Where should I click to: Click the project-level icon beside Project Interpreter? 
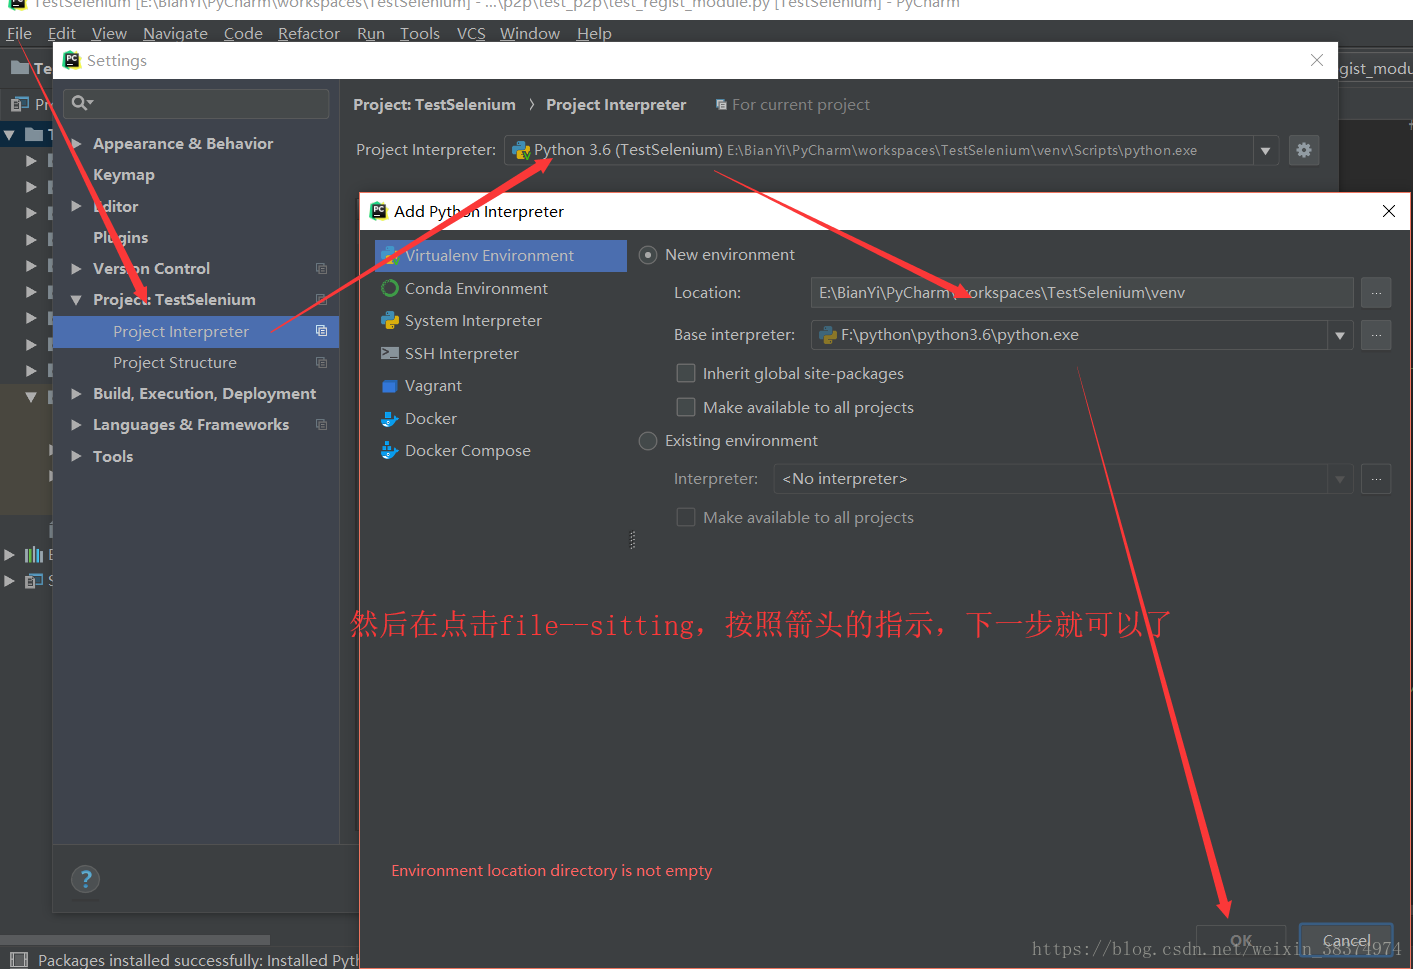click(x=321, y=331)
